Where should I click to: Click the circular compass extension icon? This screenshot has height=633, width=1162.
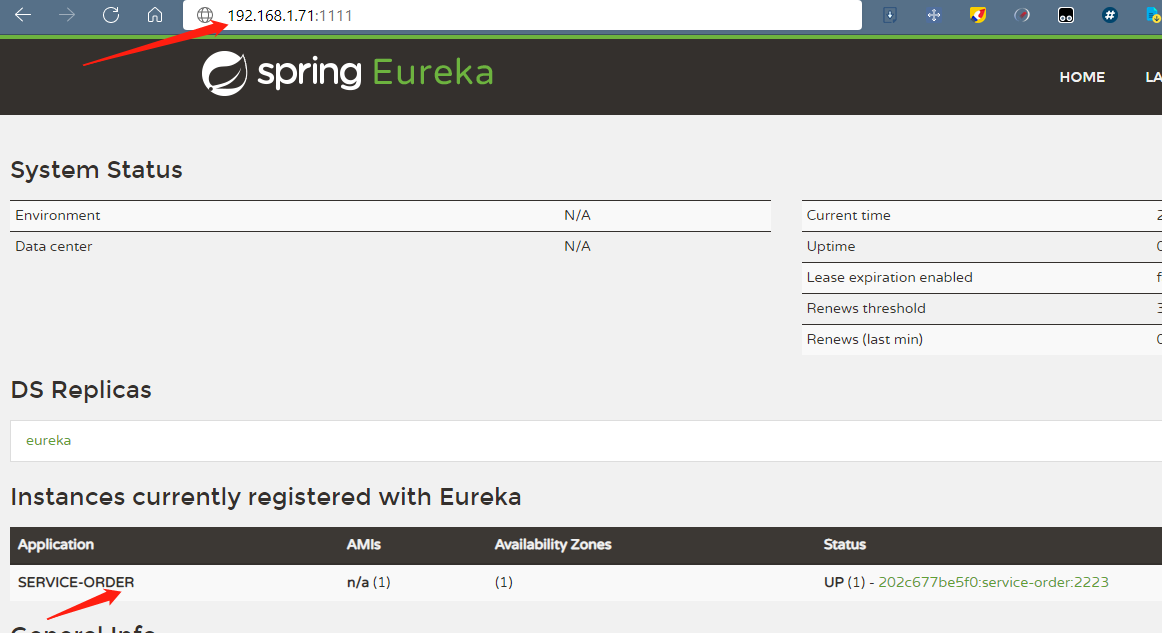pyautogui.click(x=1022, y=15)
